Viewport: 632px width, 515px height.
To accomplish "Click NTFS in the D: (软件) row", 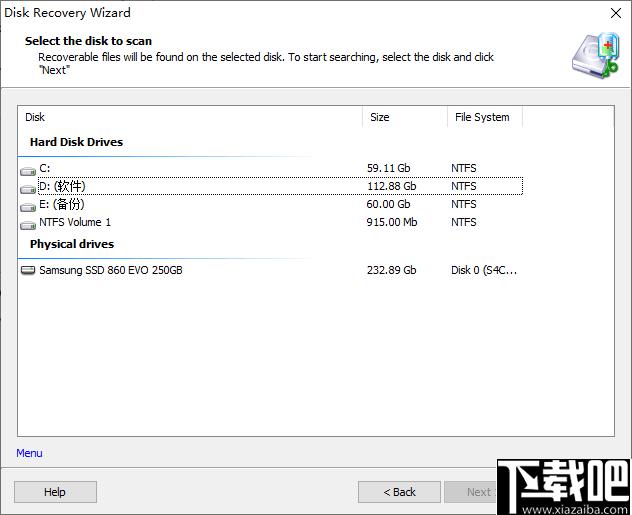I will [464, 186].
